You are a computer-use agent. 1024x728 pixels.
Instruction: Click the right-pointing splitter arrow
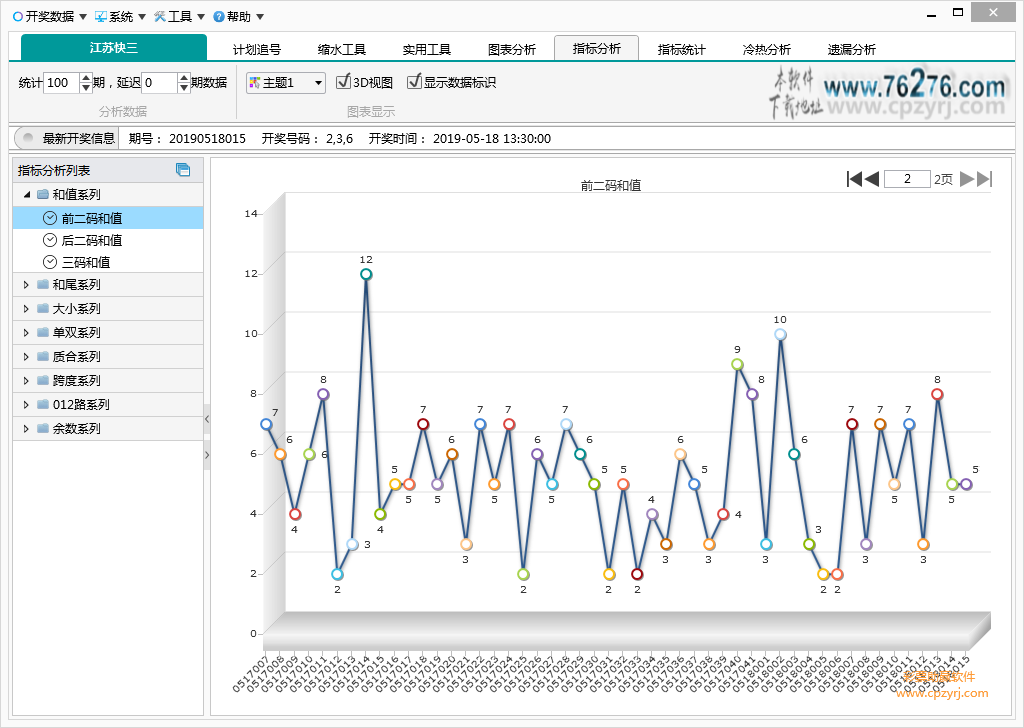tap(207, 455)
